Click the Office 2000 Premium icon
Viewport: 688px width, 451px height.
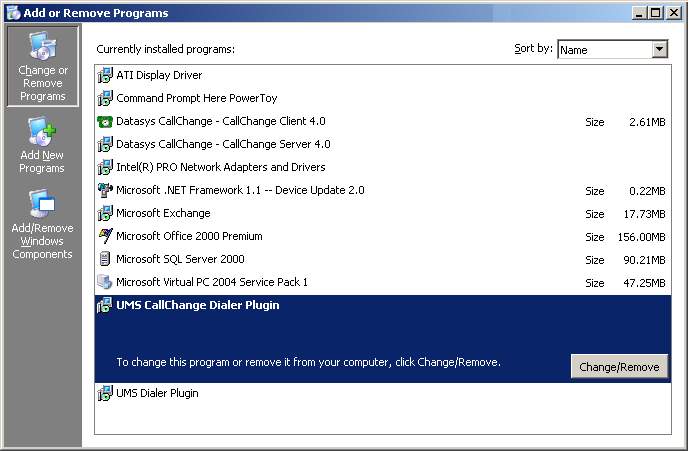(105, 236)
